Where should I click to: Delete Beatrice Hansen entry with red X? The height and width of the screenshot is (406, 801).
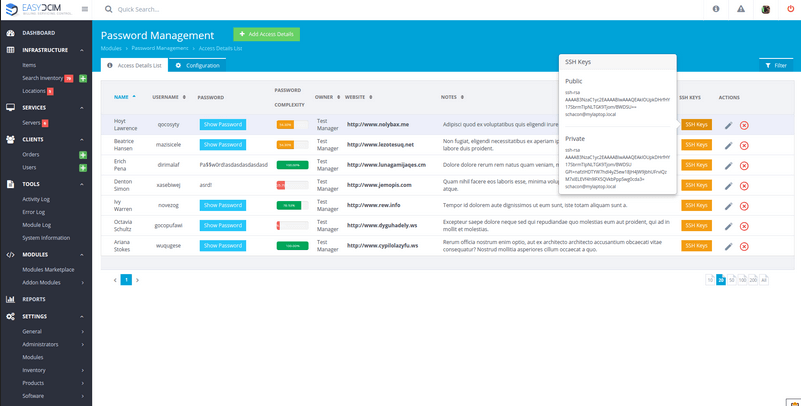tap(744, 145)
